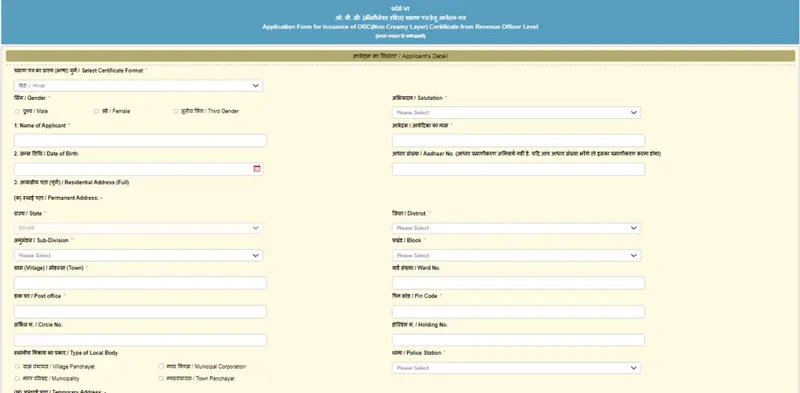Click the Date of Birth input field
This screenshot has width=800, height=393.
tap(138, 169)
